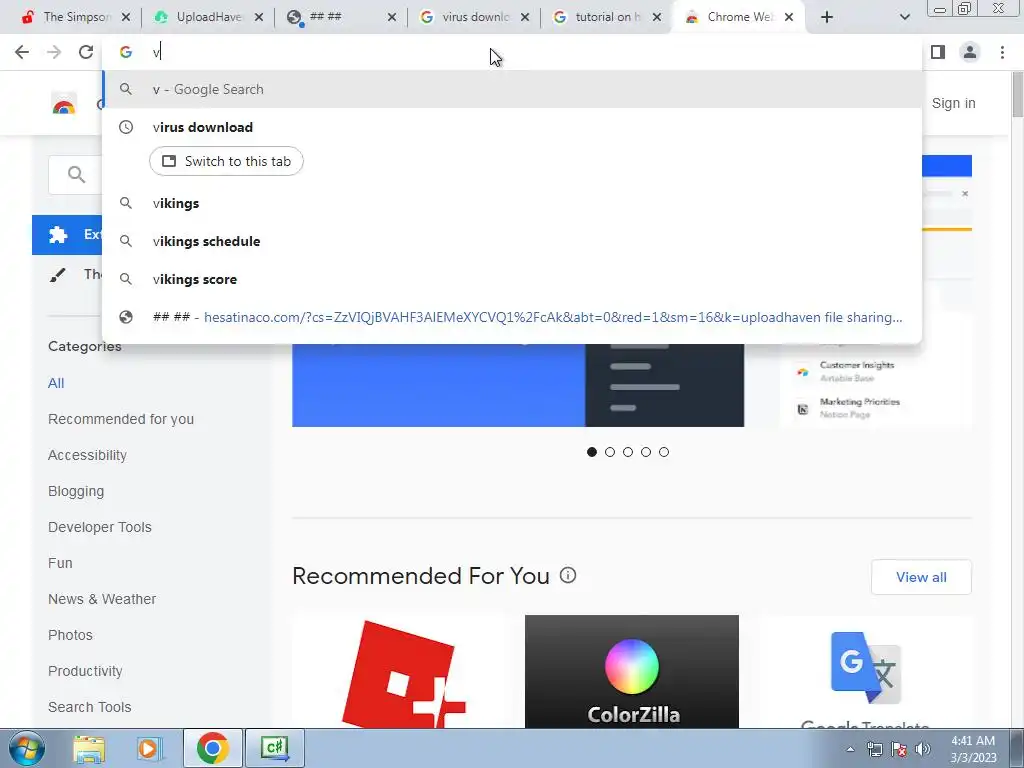Viewport: 1024px width, 768px height.
Task: Select the Fun category
Action: pyautogui.click(x=60, y=563)
